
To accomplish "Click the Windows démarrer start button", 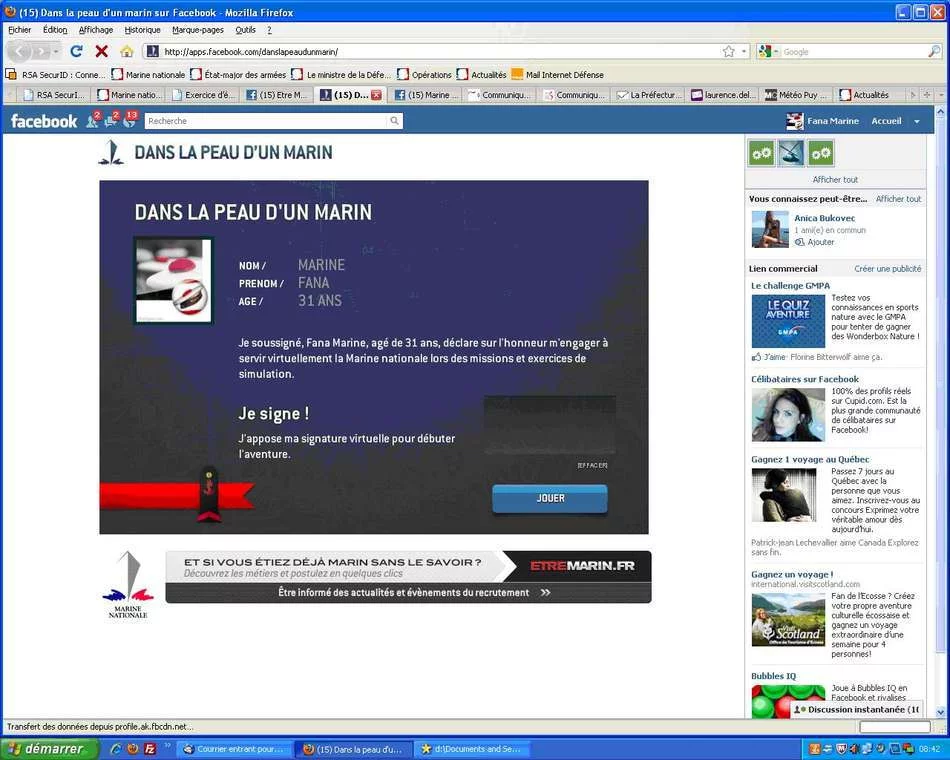I will (50, 748).
